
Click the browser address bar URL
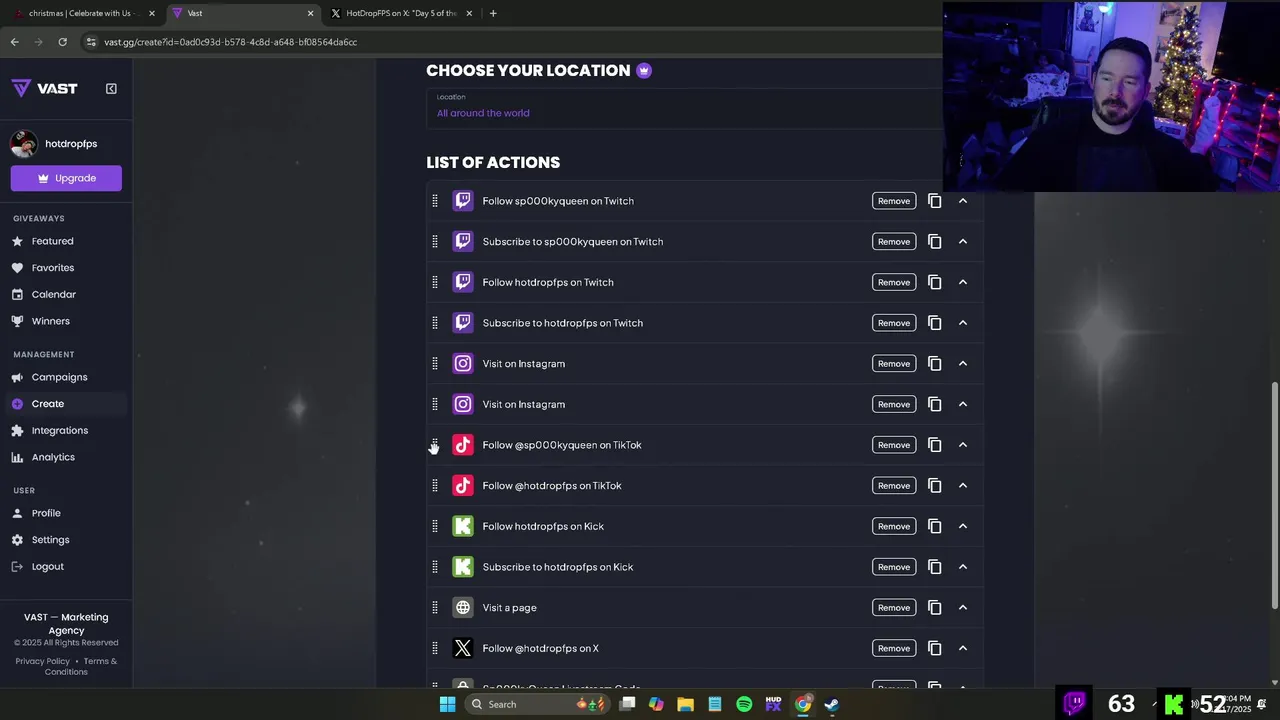230,42
